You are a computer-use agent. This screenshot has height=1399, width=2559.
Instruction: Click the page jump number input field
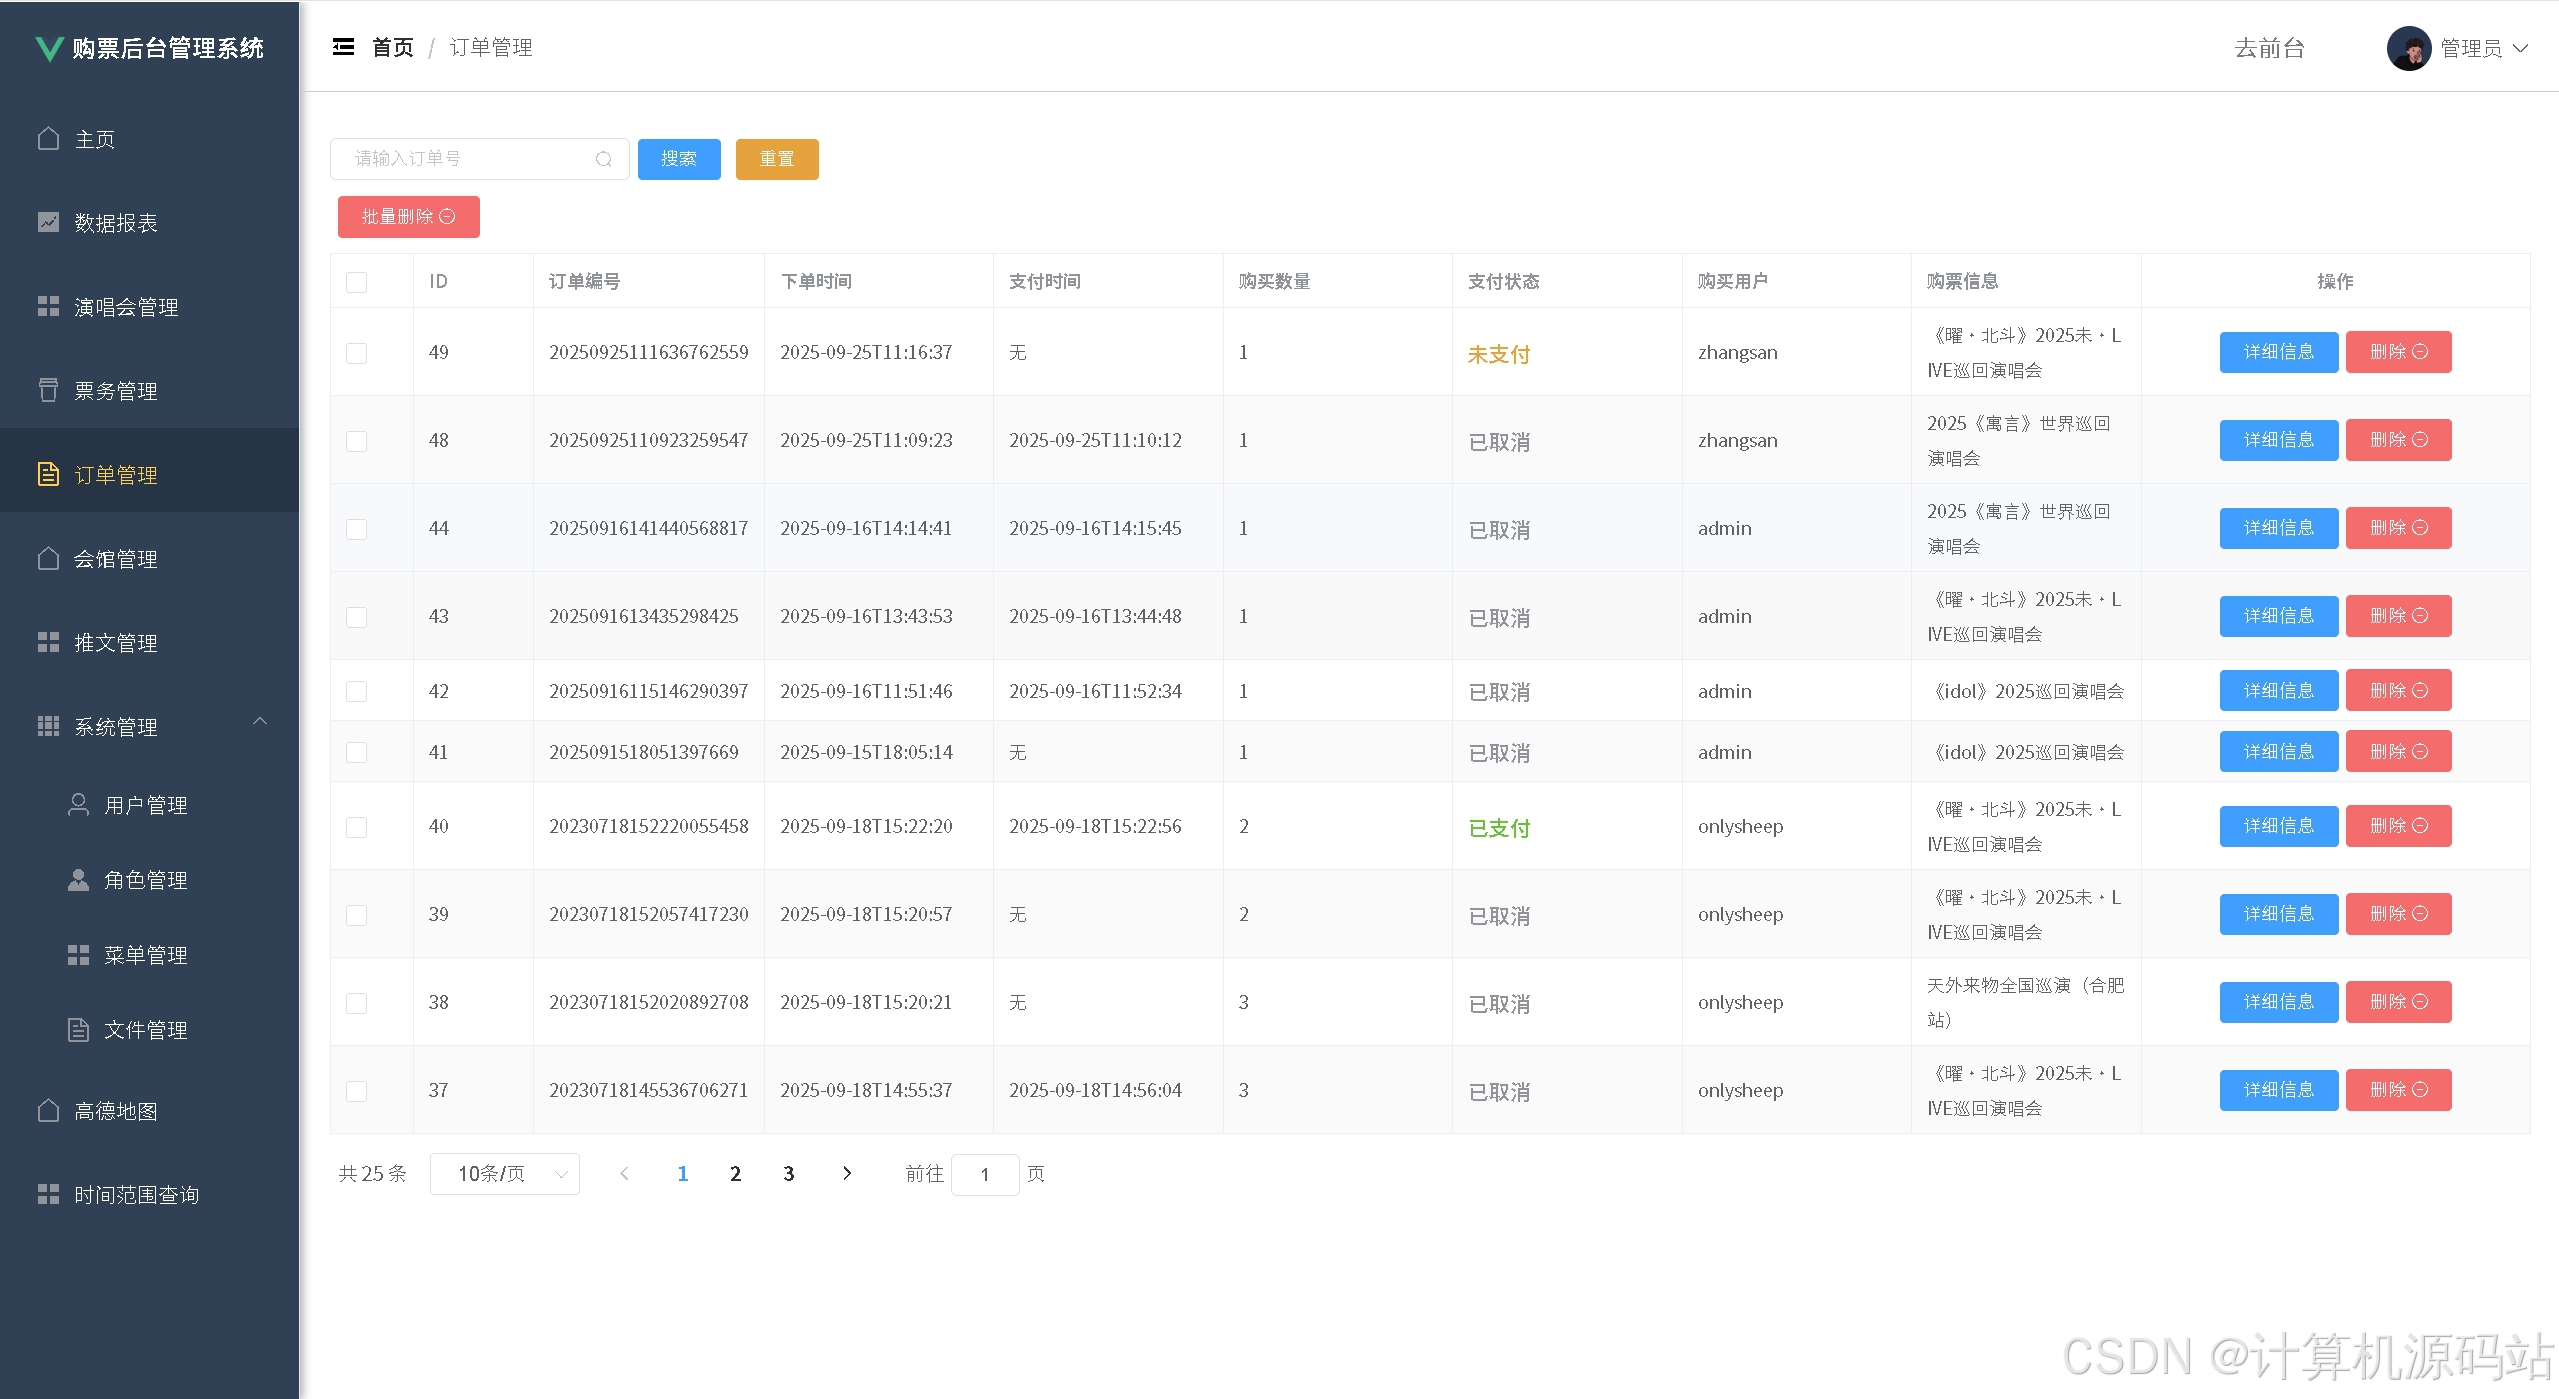[x=985, y=1174]
